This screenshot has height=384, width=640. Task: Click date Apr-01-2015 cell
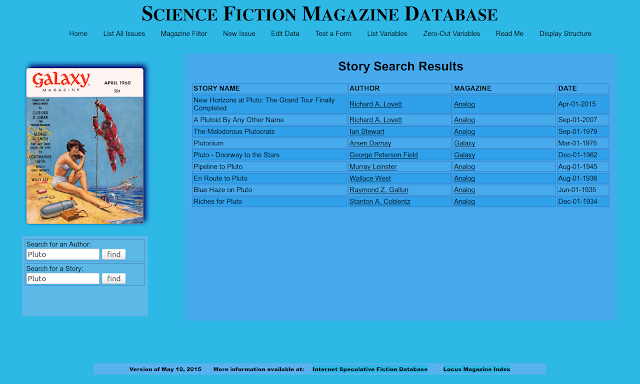pyautogui.click(x=583, y=104)
